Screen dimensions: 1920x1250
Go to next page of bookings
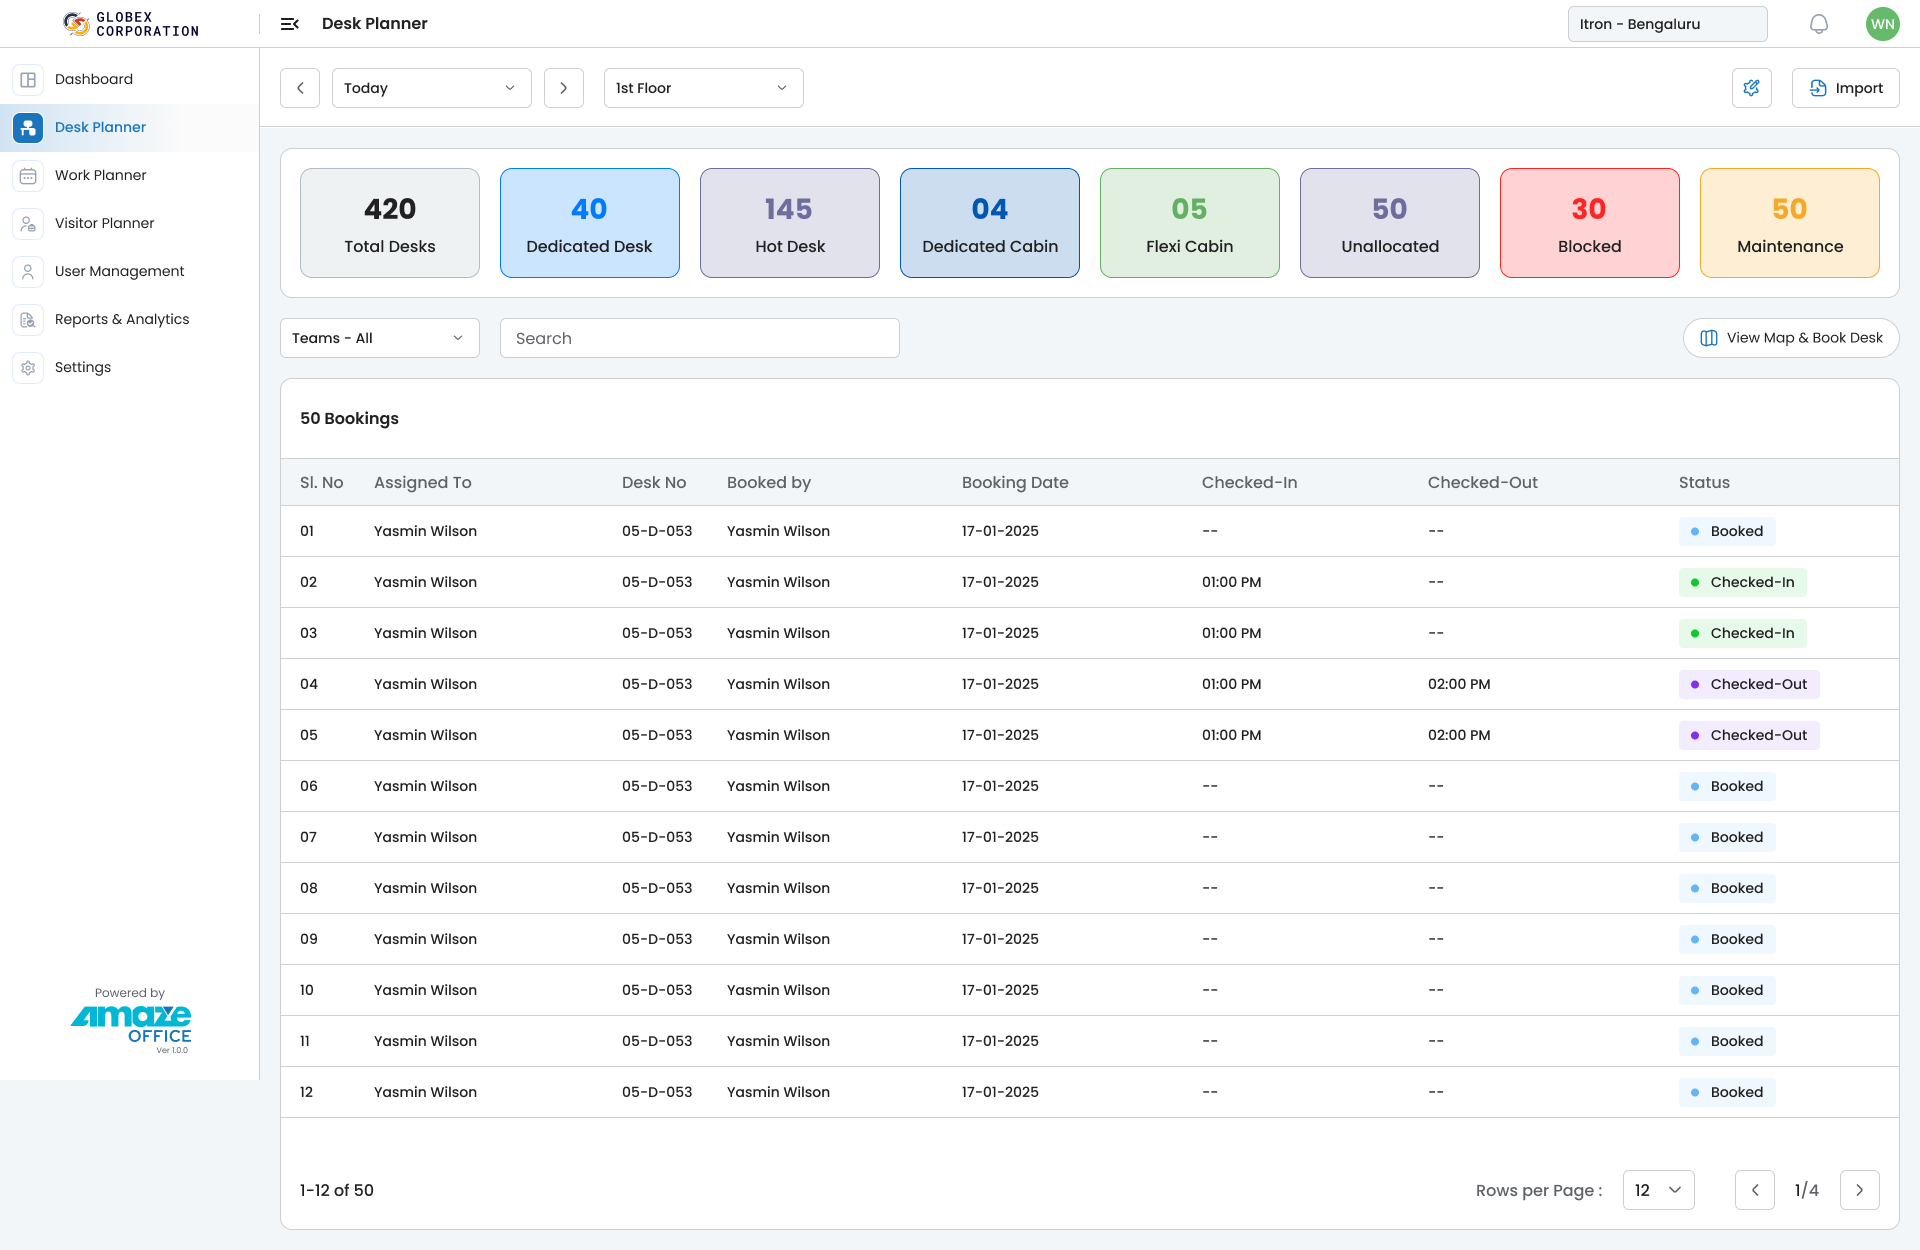1859,1190
